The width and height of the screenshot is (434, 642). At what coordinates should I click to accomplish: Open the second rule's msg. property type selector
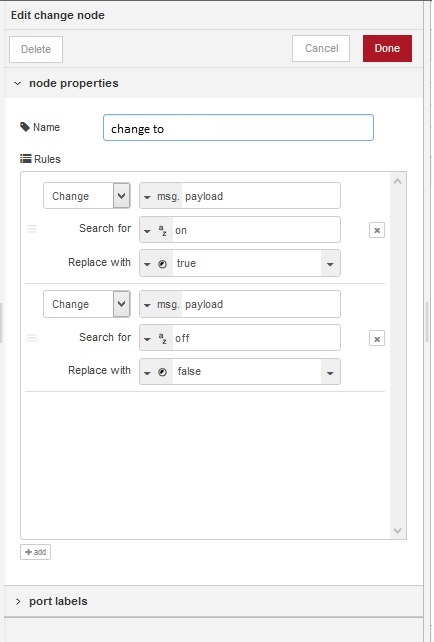(161, 304)
